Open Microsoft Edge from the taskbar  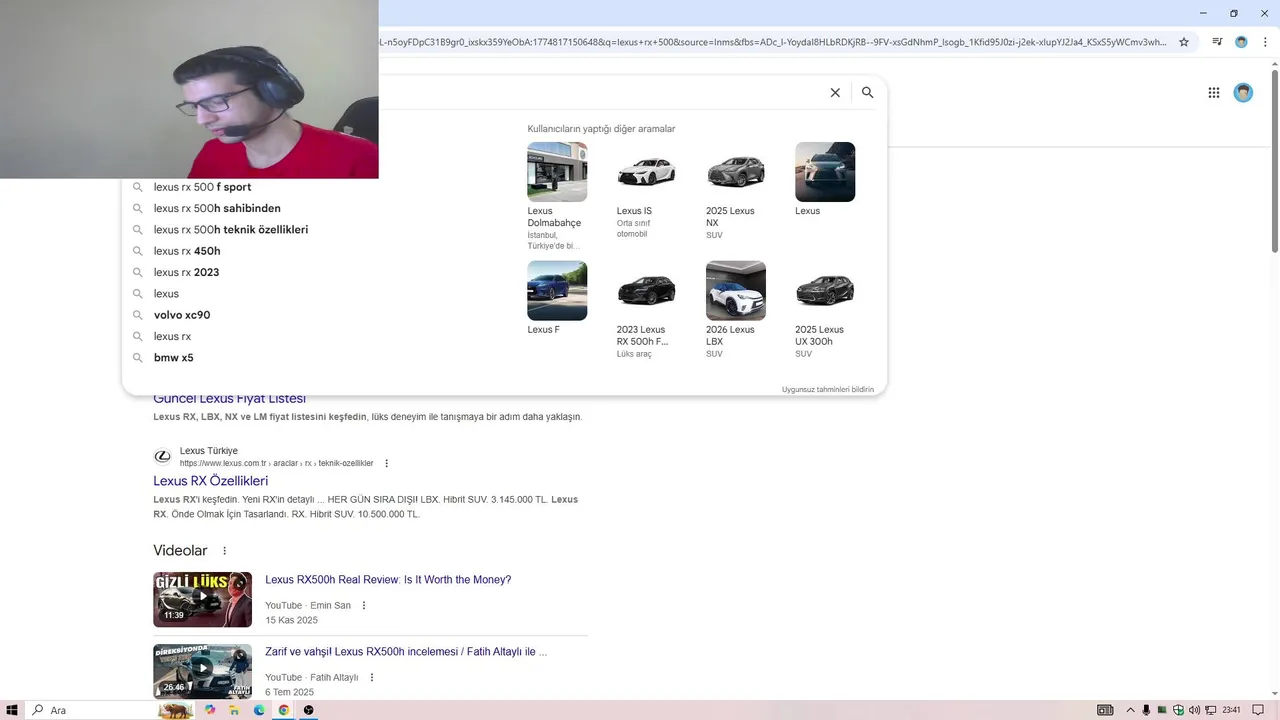point(259,710)
